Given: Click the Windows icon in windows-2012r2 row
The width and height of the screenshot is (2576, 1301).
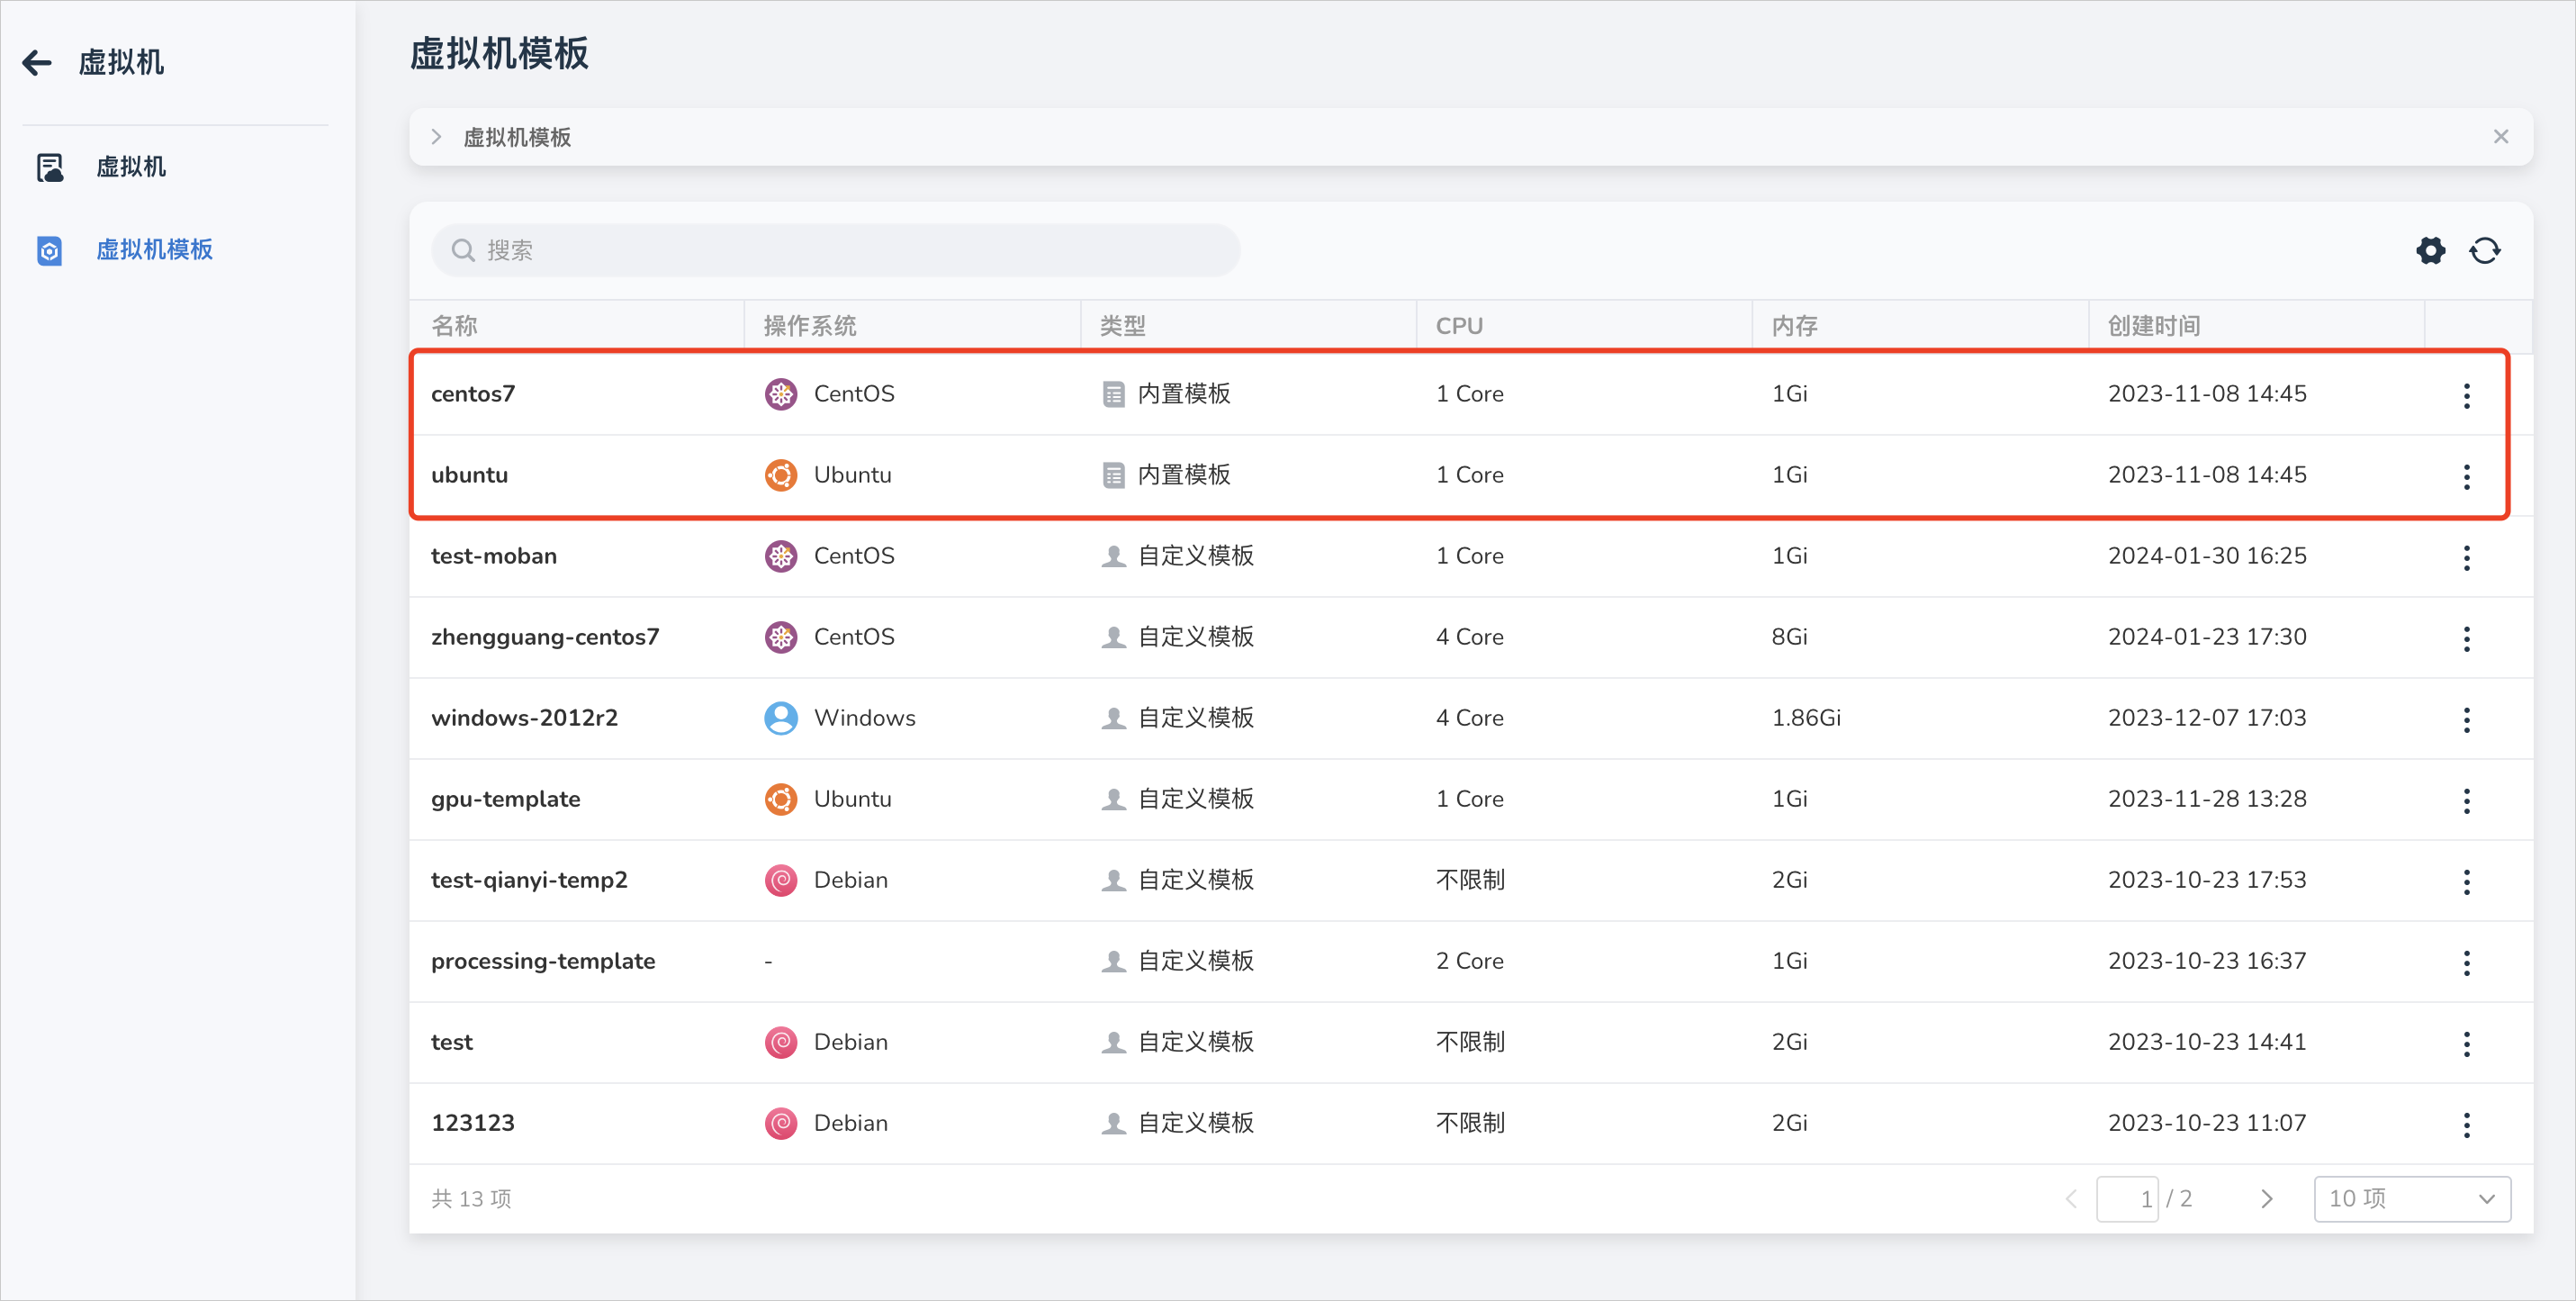Looking at the screenshot, I should pyautogui.click(x=781, y=718).
